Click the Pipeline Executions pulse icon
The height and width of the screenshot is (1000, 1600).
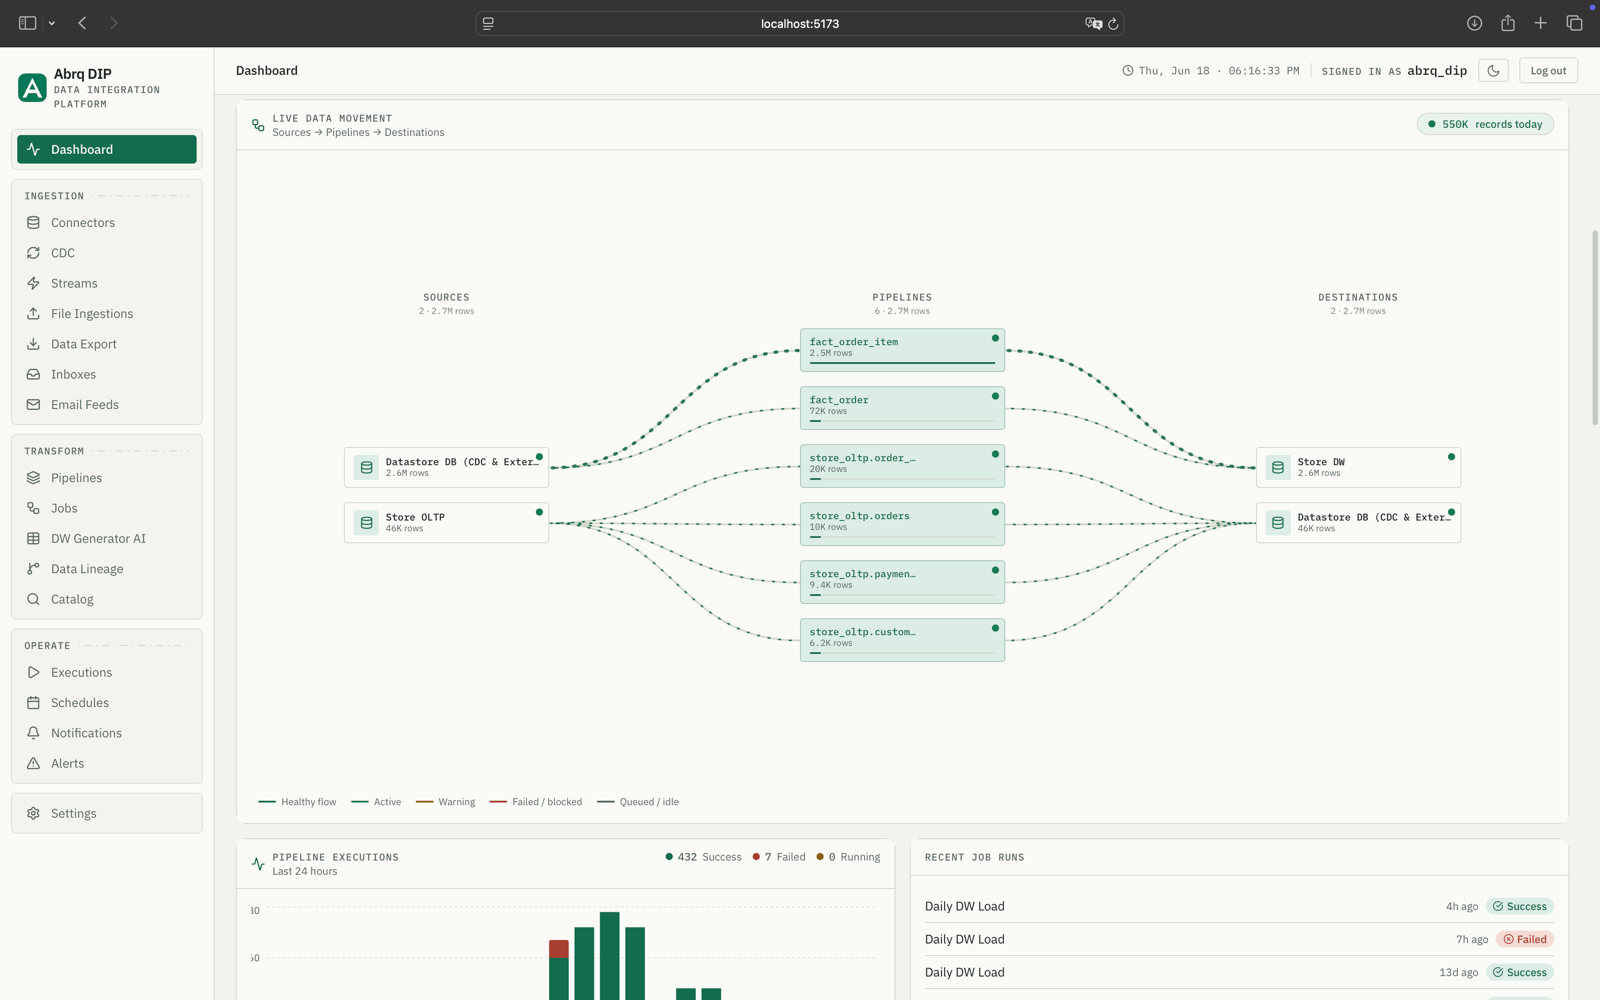258,864
